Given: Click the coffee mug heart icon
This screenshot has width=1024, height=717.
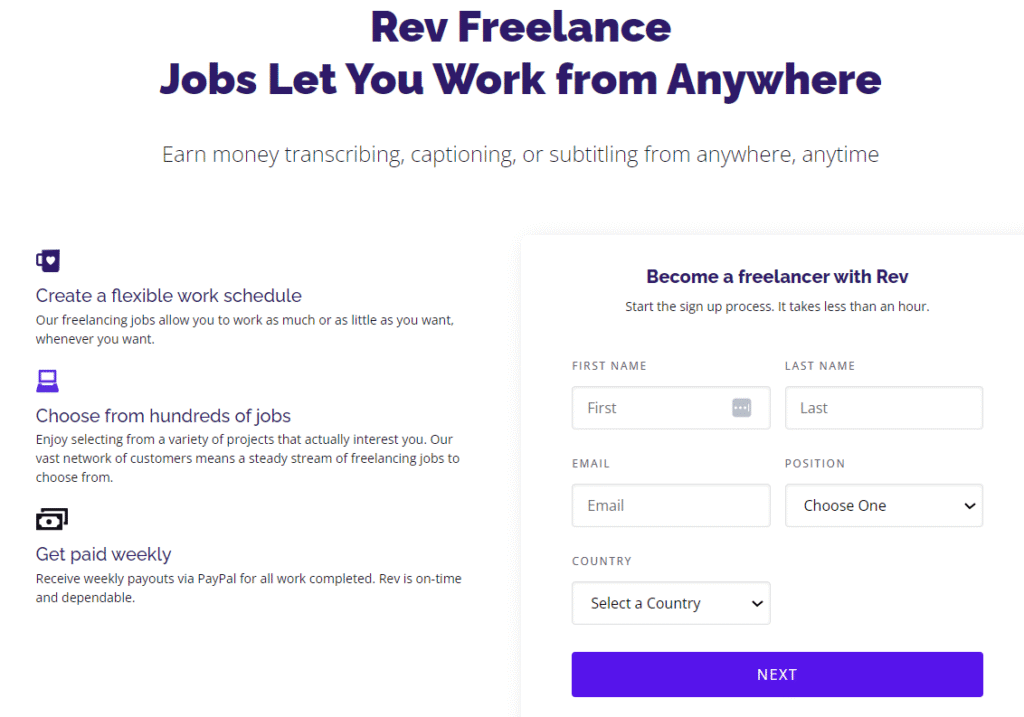Looking at the screenshot, I should click(48, 261).
